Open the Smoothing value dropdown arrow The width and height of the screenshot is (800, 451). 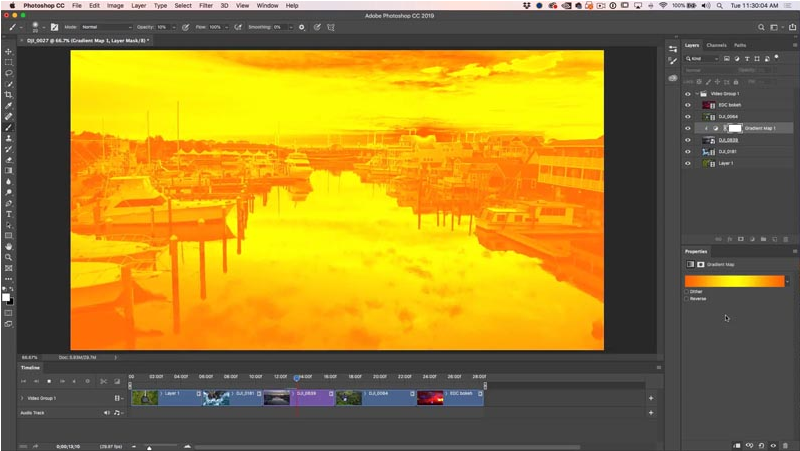click(x=291, y=27)
